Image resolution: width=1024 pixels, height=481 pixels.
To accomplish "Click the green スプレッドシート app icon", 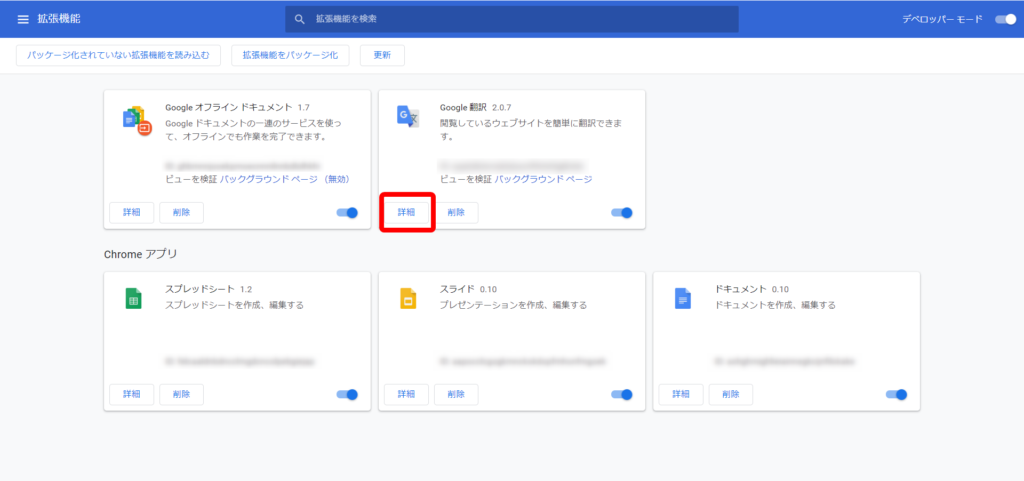I will pos(133,299).
